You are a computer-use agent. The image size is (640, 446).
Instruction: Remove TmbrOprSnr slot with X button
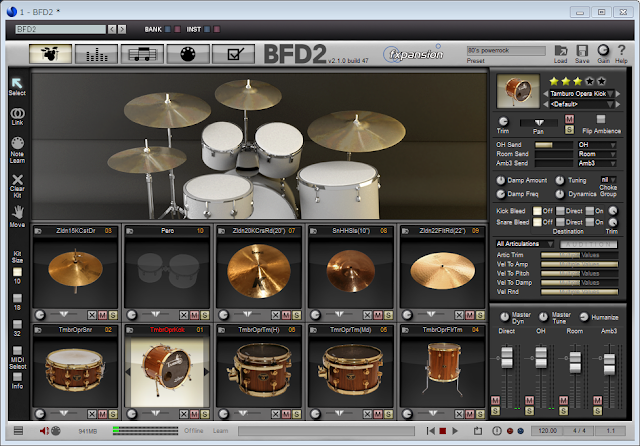tap(92, 414)
